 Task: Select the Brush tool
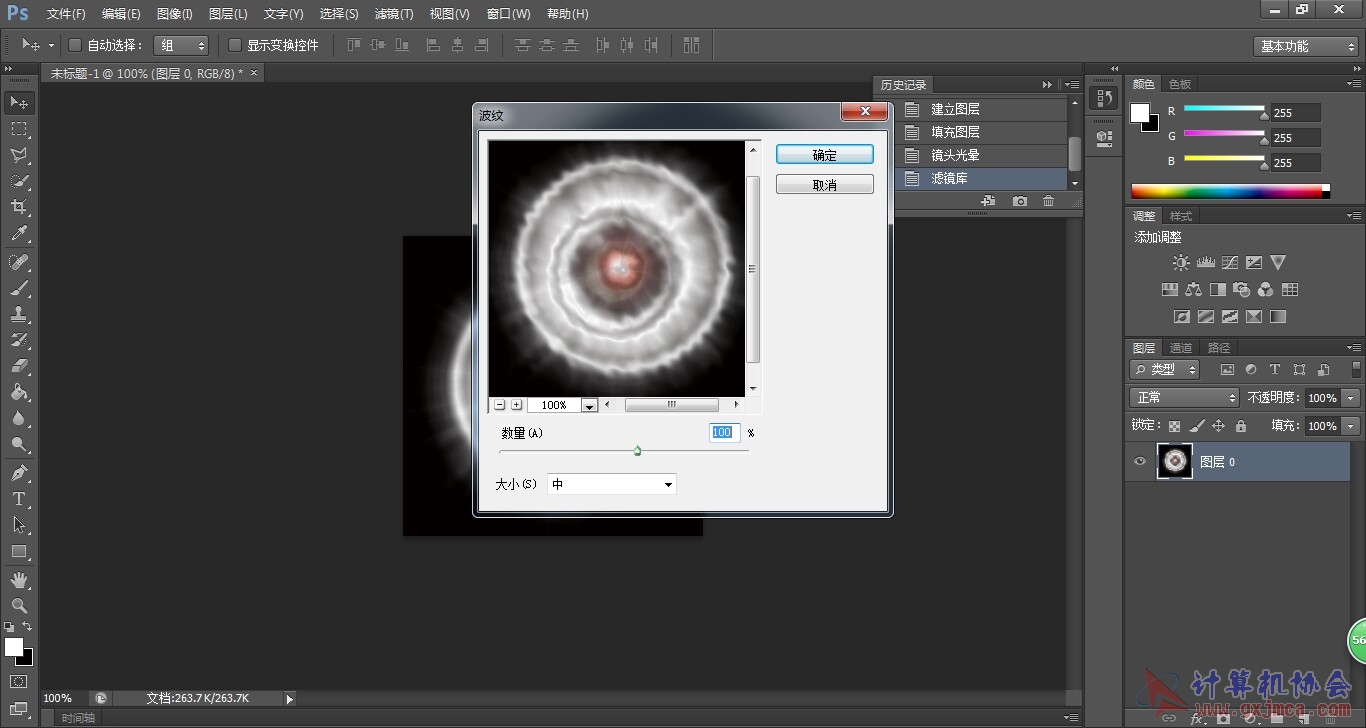click(19, 288)
